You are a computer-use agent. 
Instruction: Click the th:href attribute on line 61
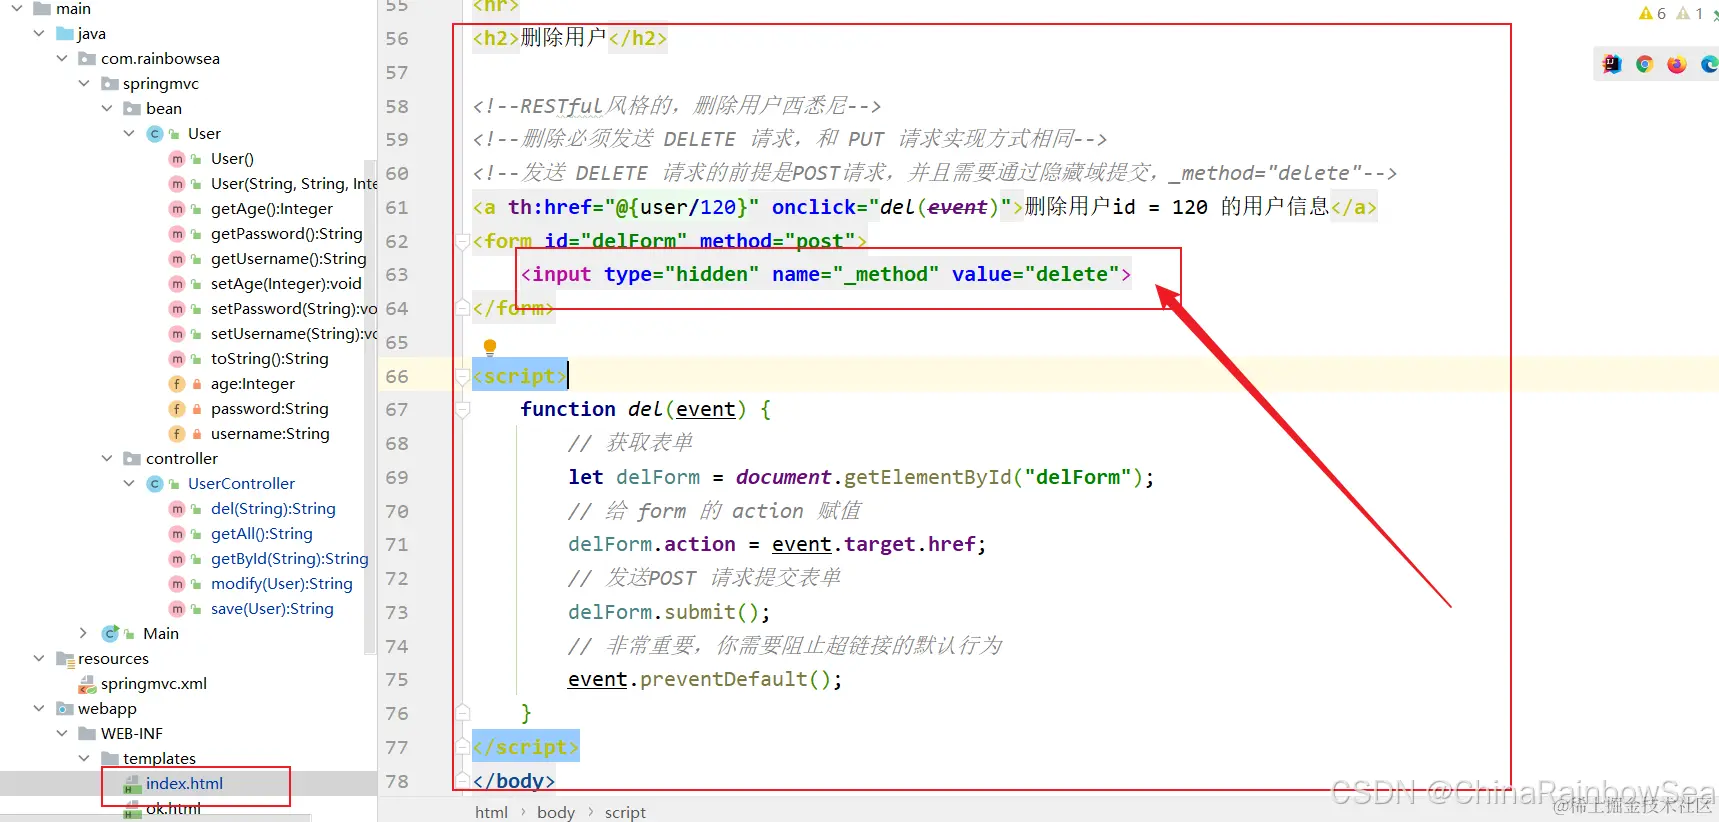click(x=633, y=207)
